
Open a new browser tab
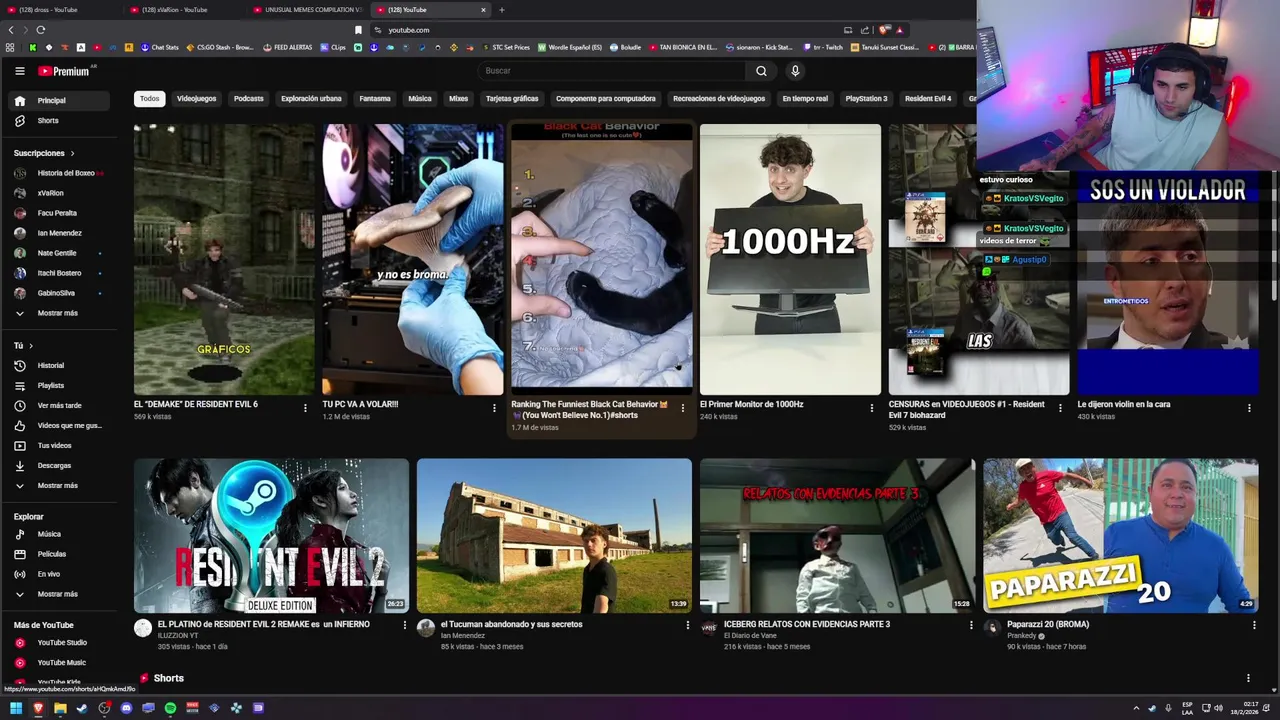tap(502, 10)
